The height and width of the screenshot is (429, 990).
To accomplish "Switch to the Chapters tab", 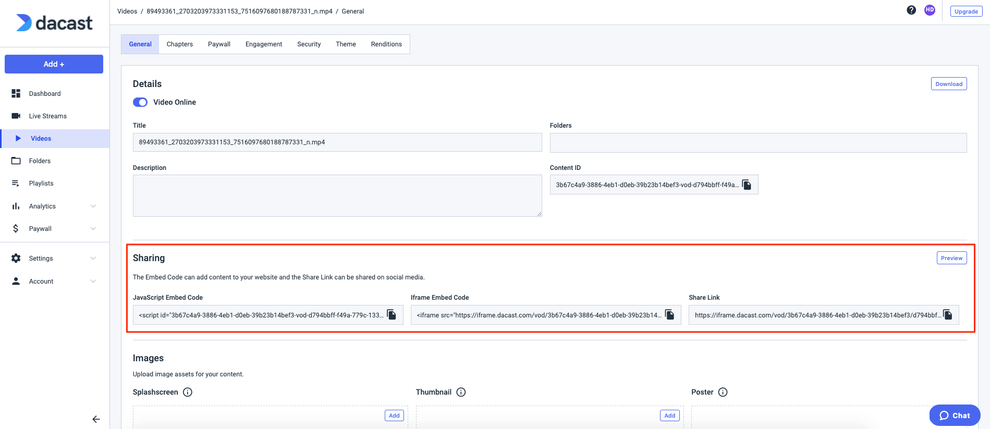I will click(180, 44).
